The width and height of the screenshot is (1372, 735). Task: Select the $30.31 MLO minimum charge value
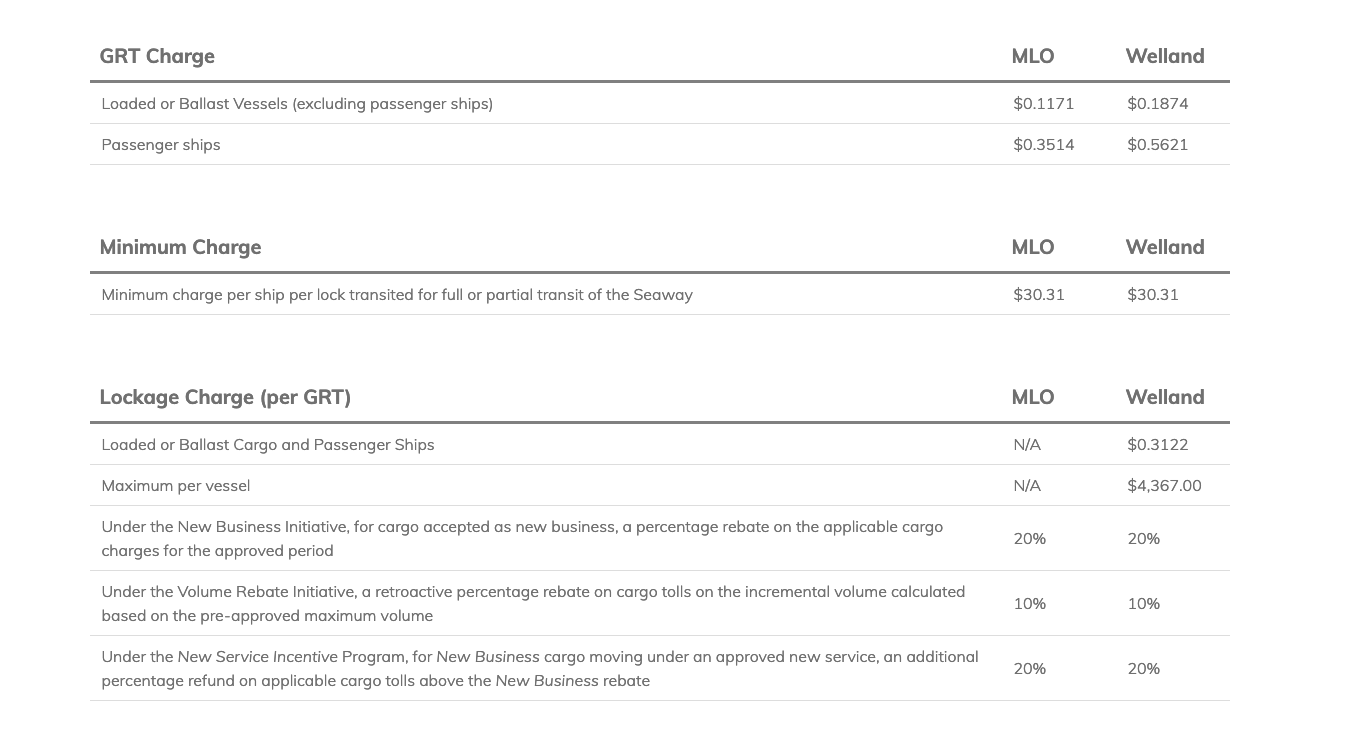[1039, 295]
